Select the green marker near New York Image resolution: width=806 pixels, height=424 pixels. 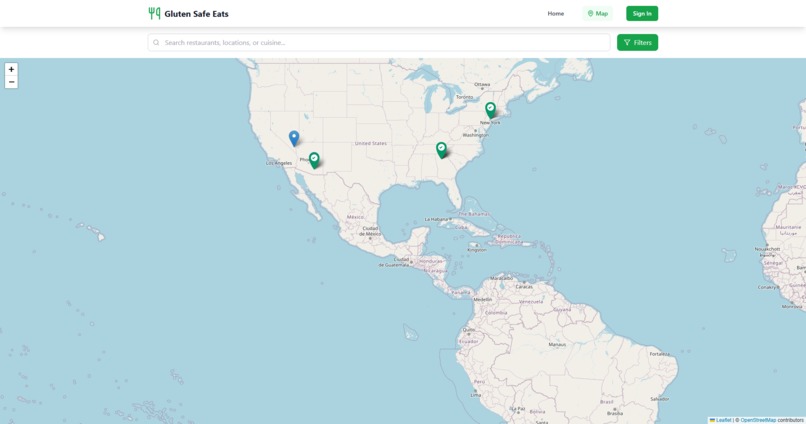(490, 110)
